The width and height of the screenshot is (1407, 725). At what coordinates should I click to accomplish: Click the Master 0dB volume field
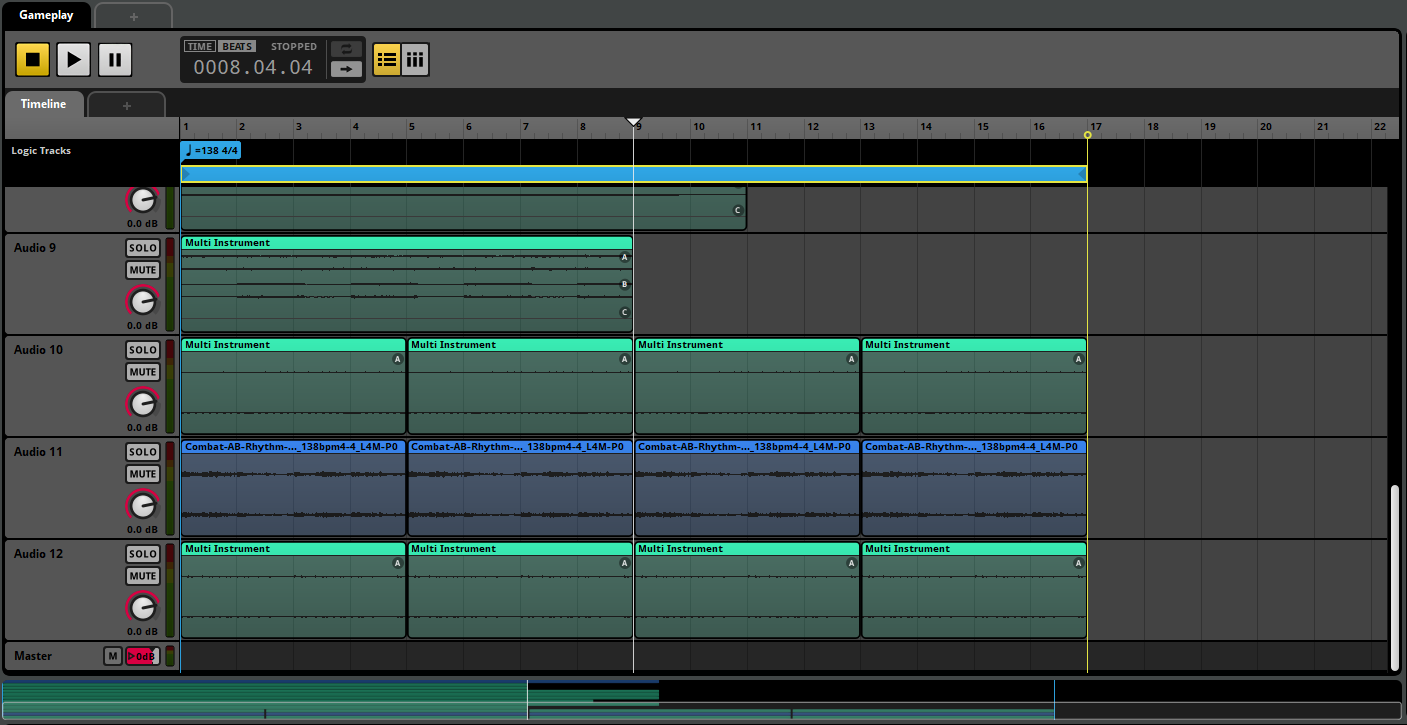142,656
